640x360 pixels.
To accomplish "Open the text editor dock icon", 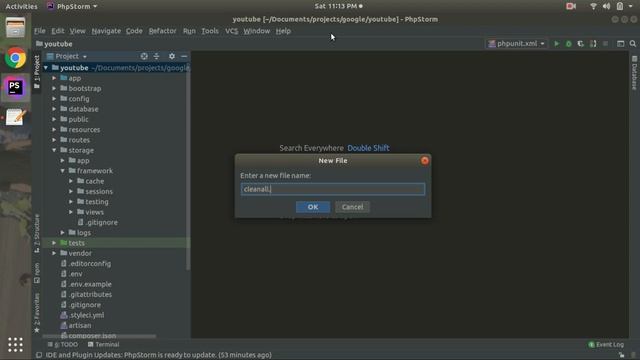I will [x=16, y=117].
